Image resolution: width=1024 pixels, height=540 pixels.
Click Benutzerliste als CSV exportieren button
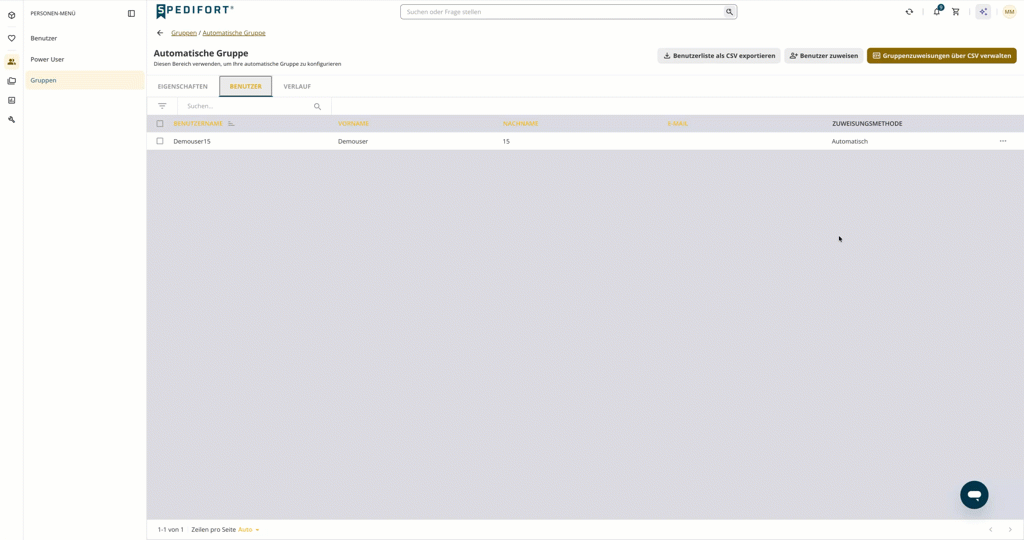(719, 56)
